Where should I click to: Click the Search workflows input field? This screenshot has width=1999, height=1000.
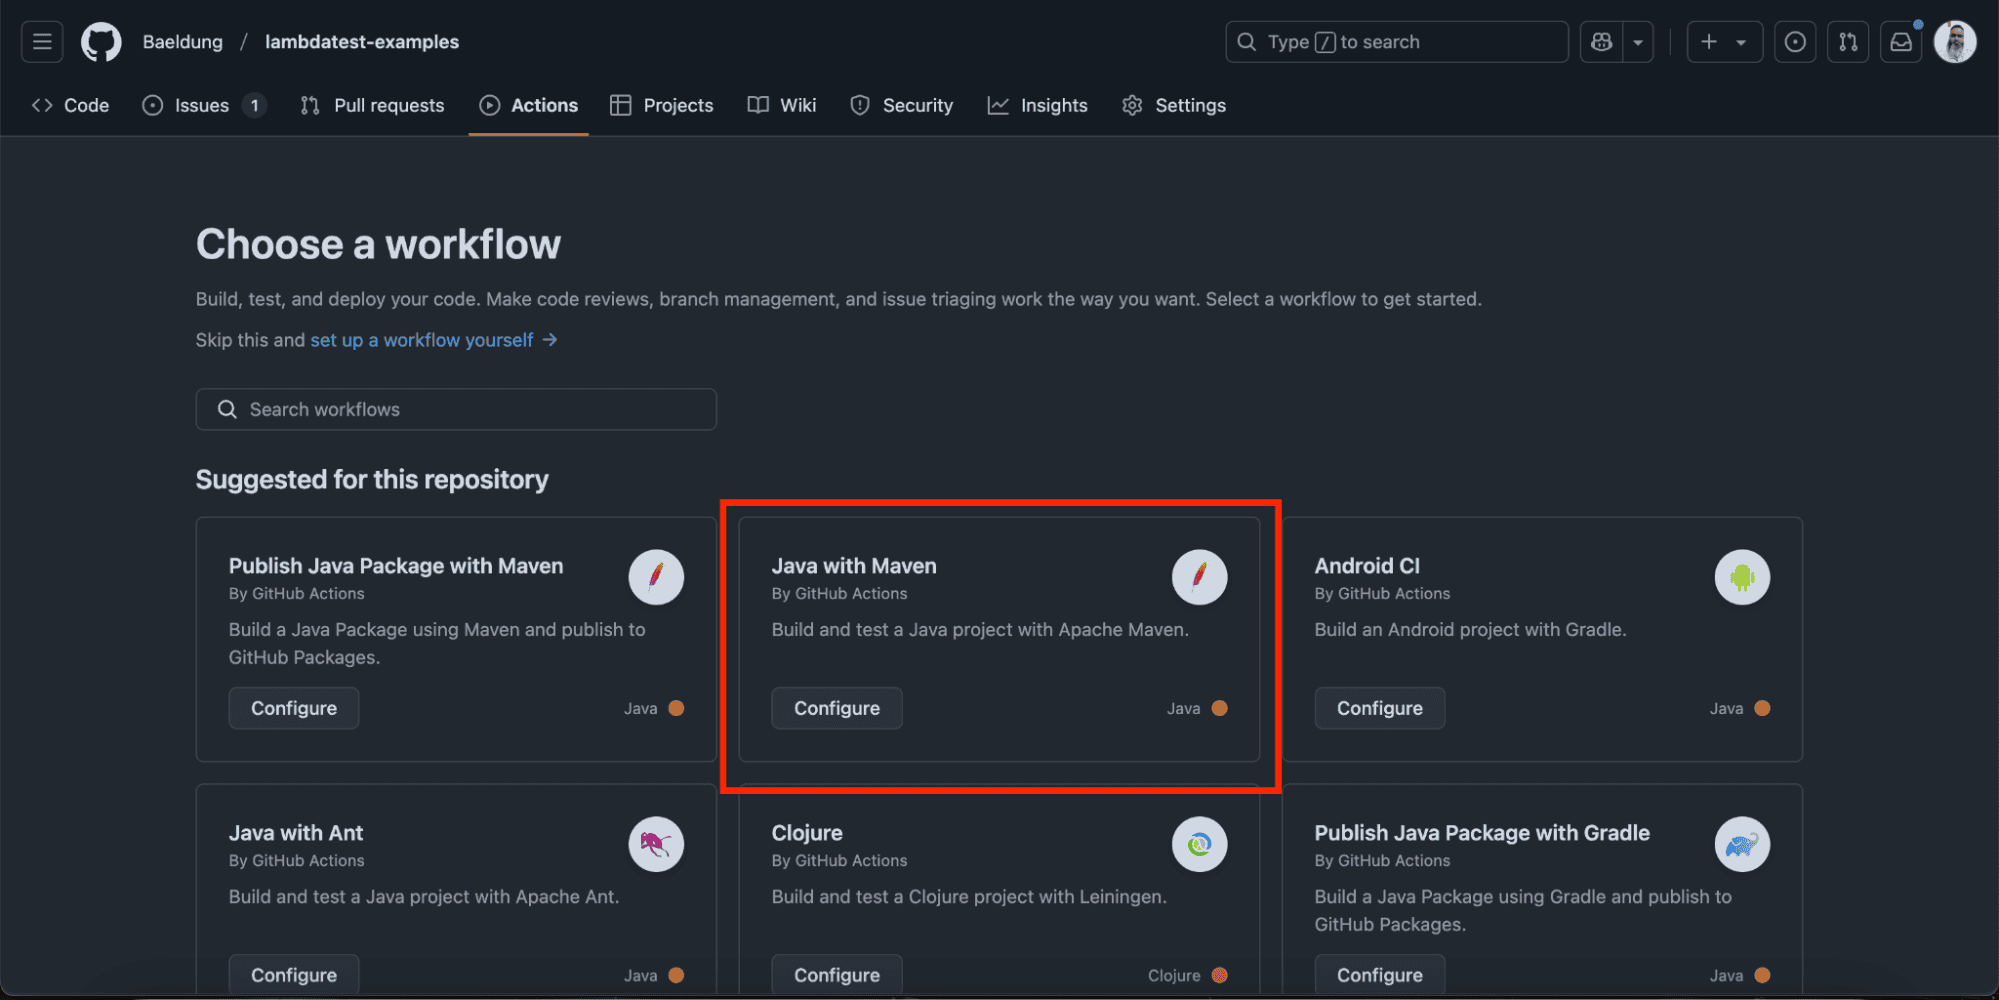(456, 409)
